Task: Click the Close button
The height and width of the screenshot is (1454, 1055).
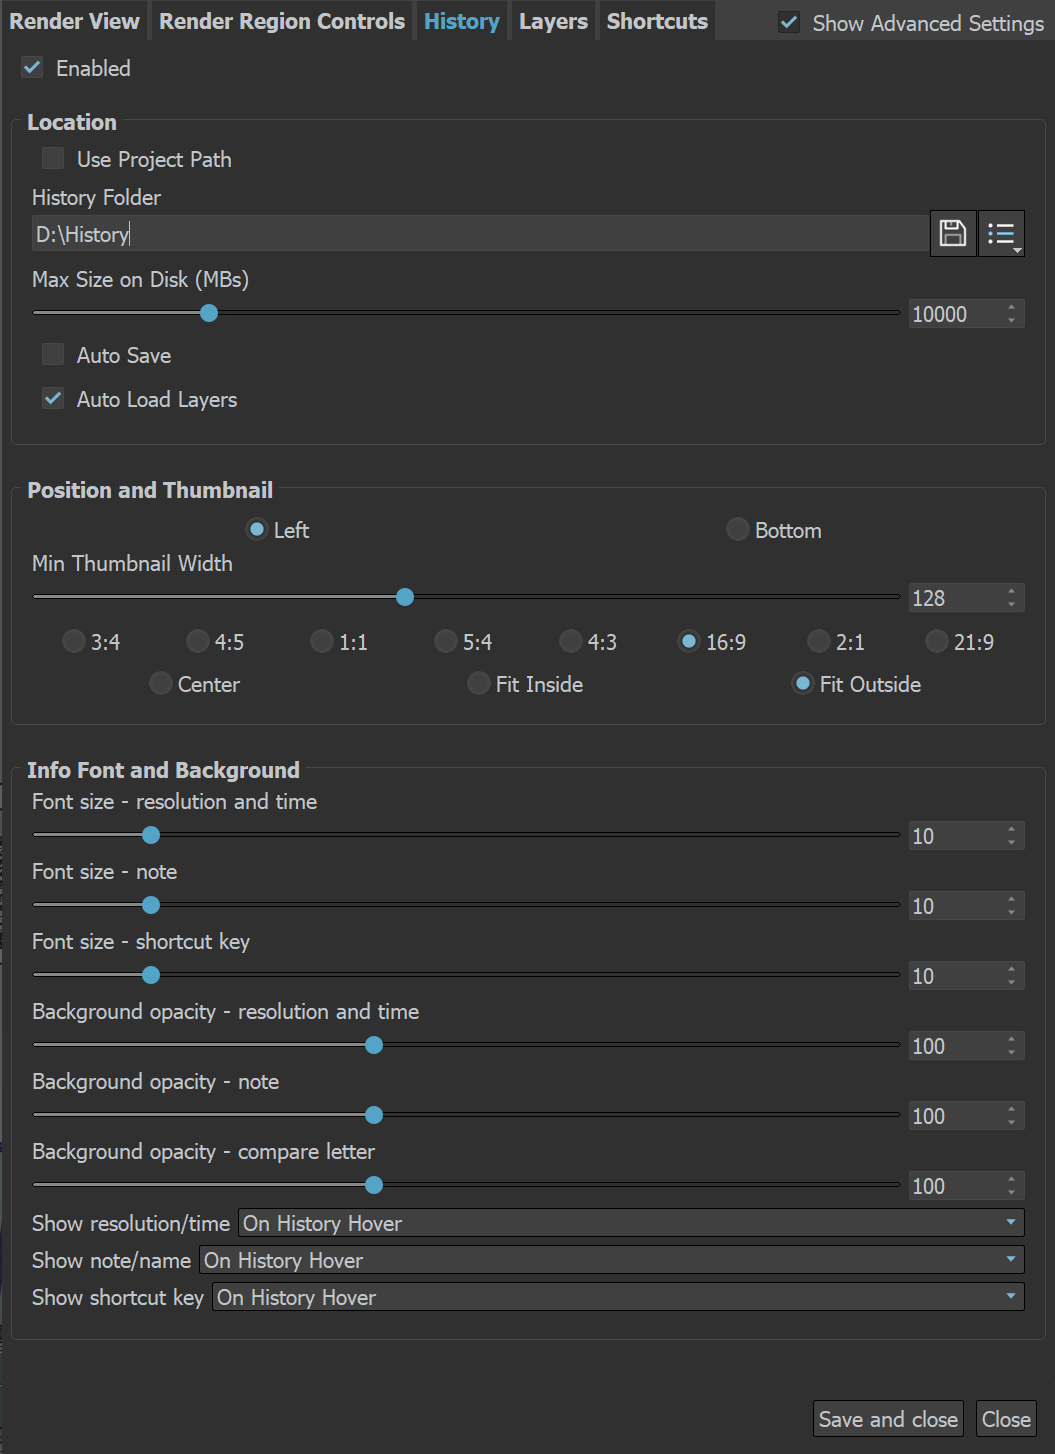Action: point(1006,1419)
